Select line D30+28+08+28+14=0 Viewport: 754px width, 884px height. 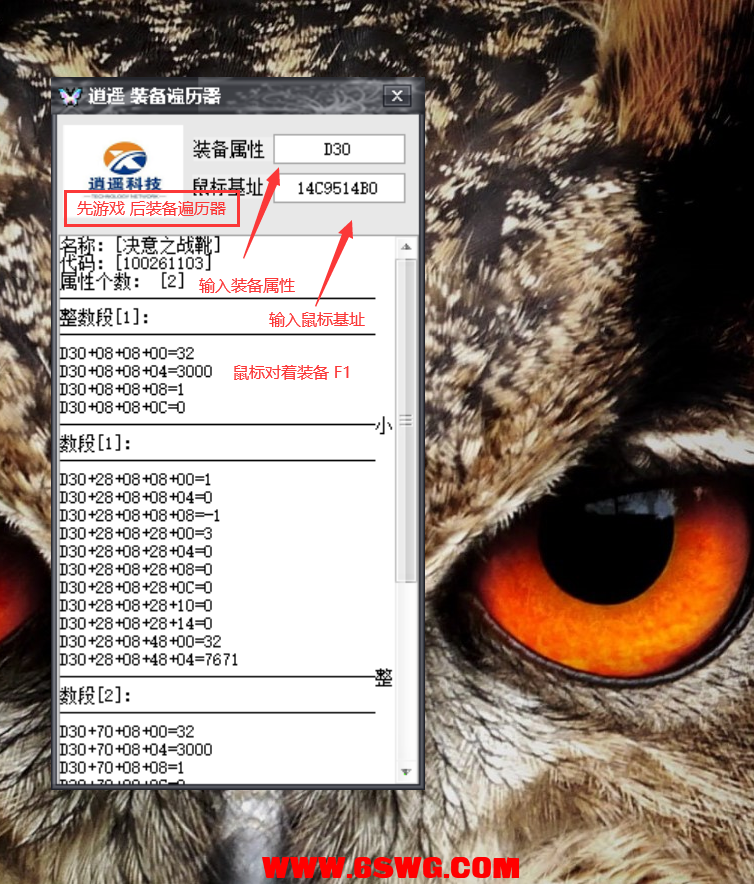[x=136, y=624]
